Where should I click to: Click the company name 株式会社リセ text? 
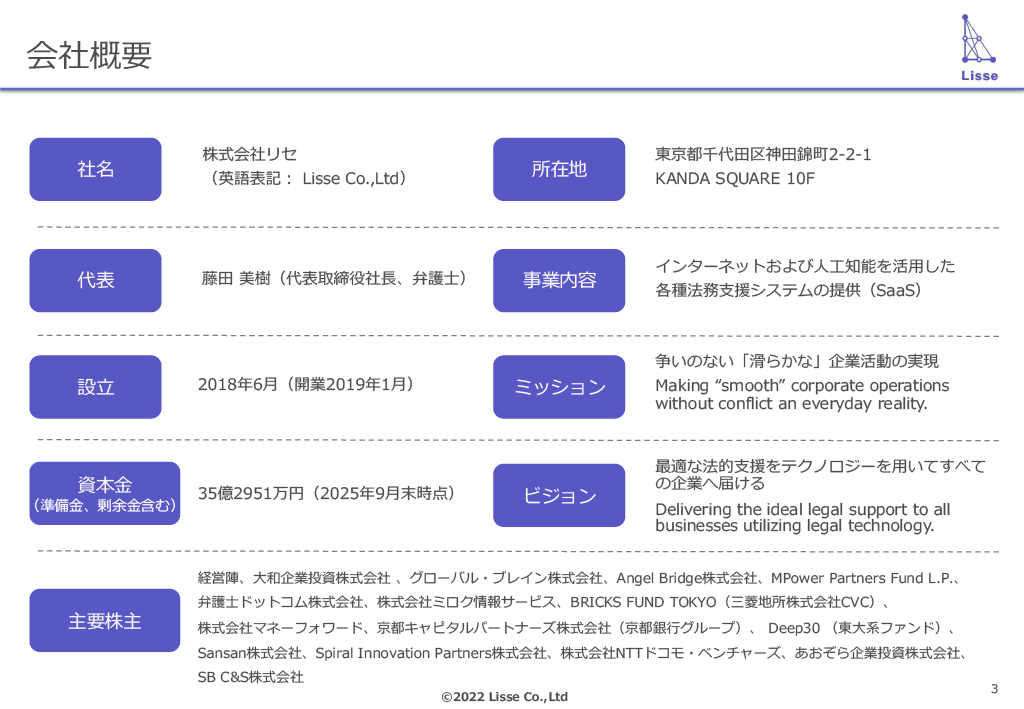pyautogui.click(x=250, y=155)
